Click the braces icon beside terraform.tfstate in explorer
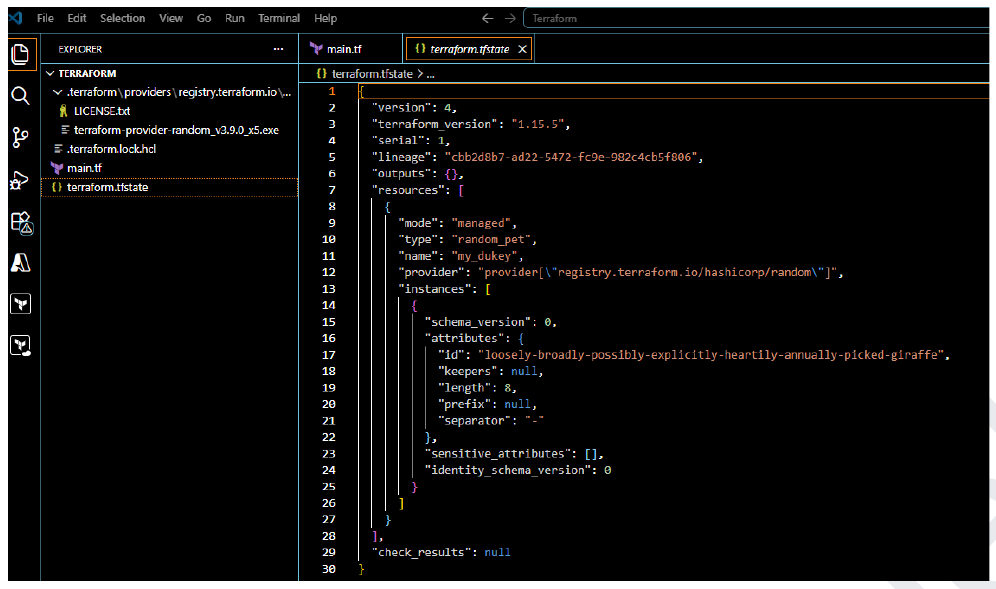The image size is (996, 589). pos(57,187)
